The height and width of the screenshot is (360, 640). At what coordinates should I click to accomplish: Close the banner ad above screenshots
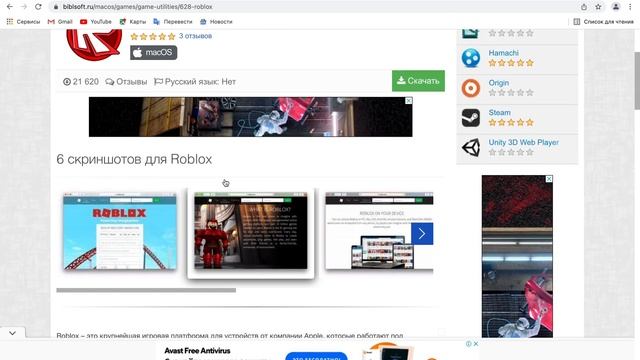(x=409, y=100)
